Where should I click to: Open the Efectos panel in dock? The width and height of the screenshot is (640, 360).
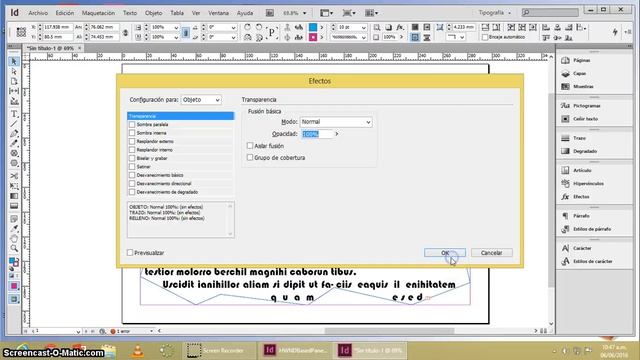pos(580,197)
